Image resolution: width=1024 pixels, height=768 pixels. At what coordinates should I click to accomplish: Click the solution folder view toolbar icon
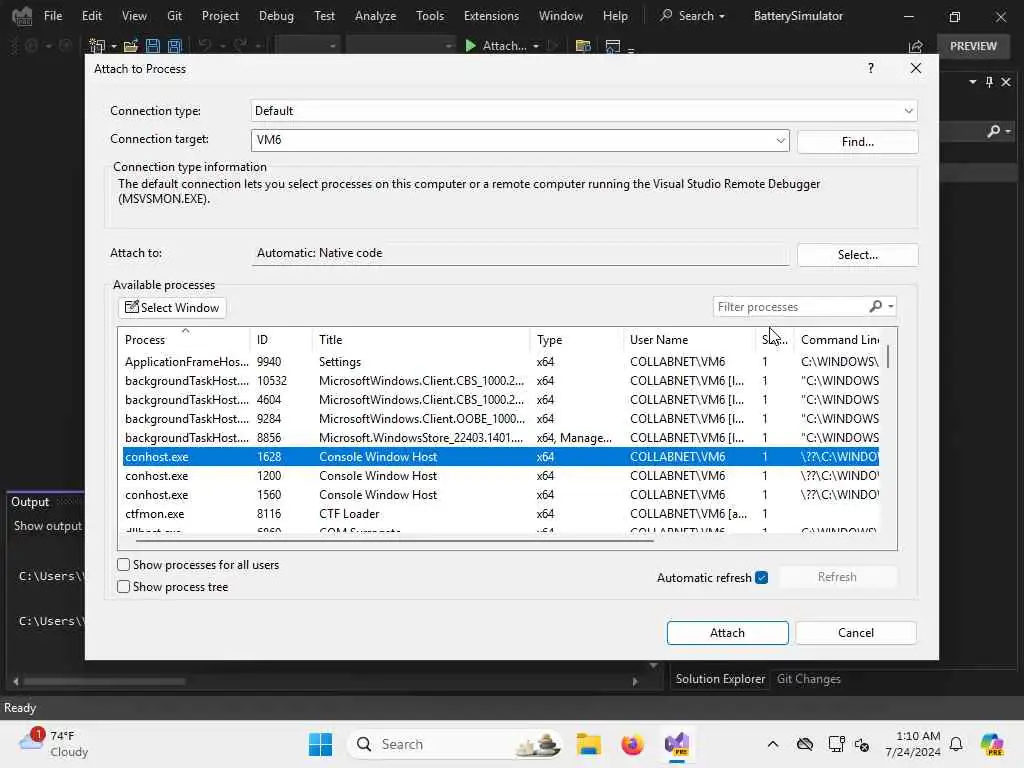(x=583, y=46)
